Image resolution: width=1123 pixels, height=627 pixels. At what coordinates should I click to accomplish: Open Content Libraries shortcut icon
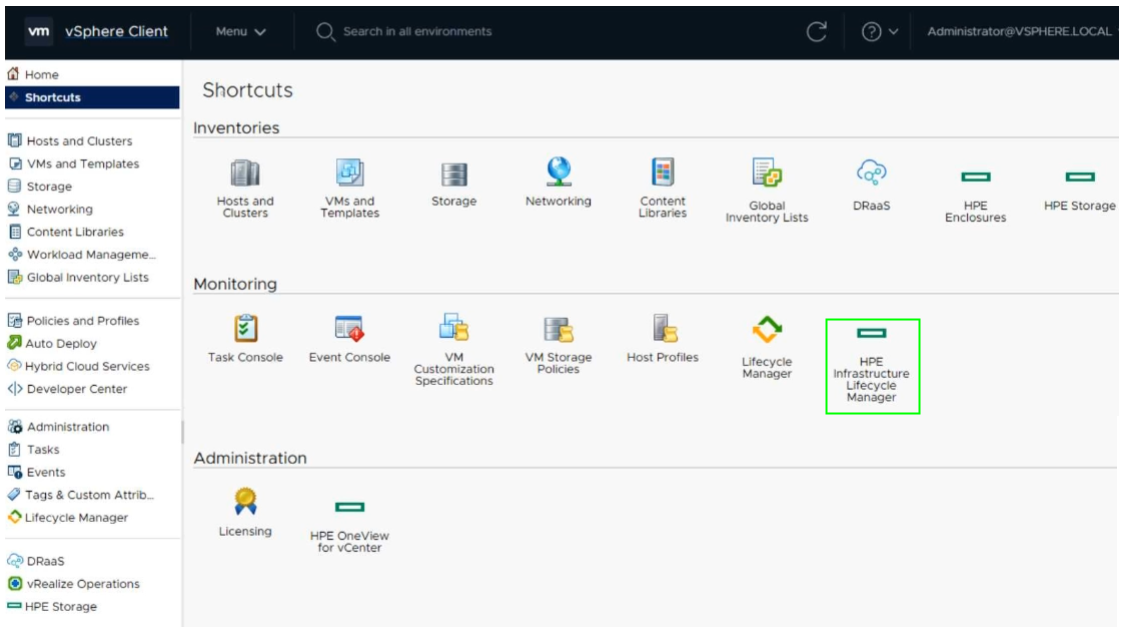point(662,173)
